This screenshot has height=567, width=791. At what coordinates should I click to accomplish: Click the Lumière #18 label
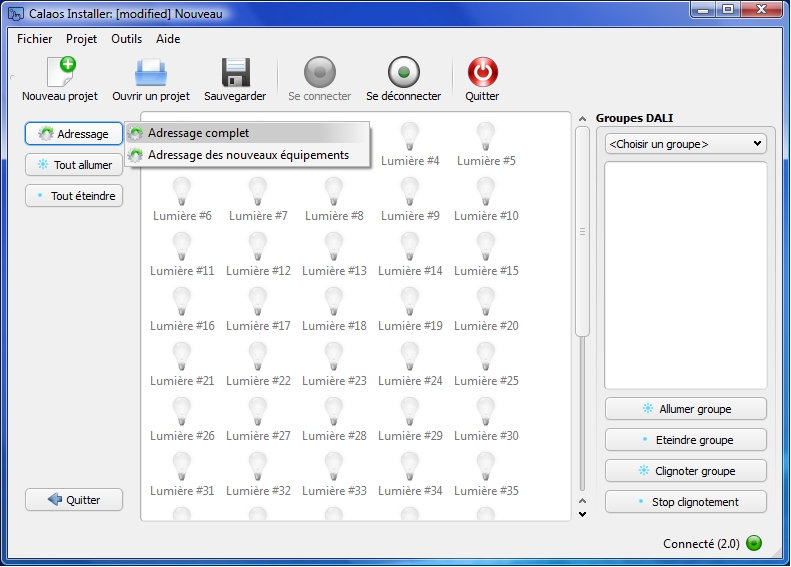[334, 326]
